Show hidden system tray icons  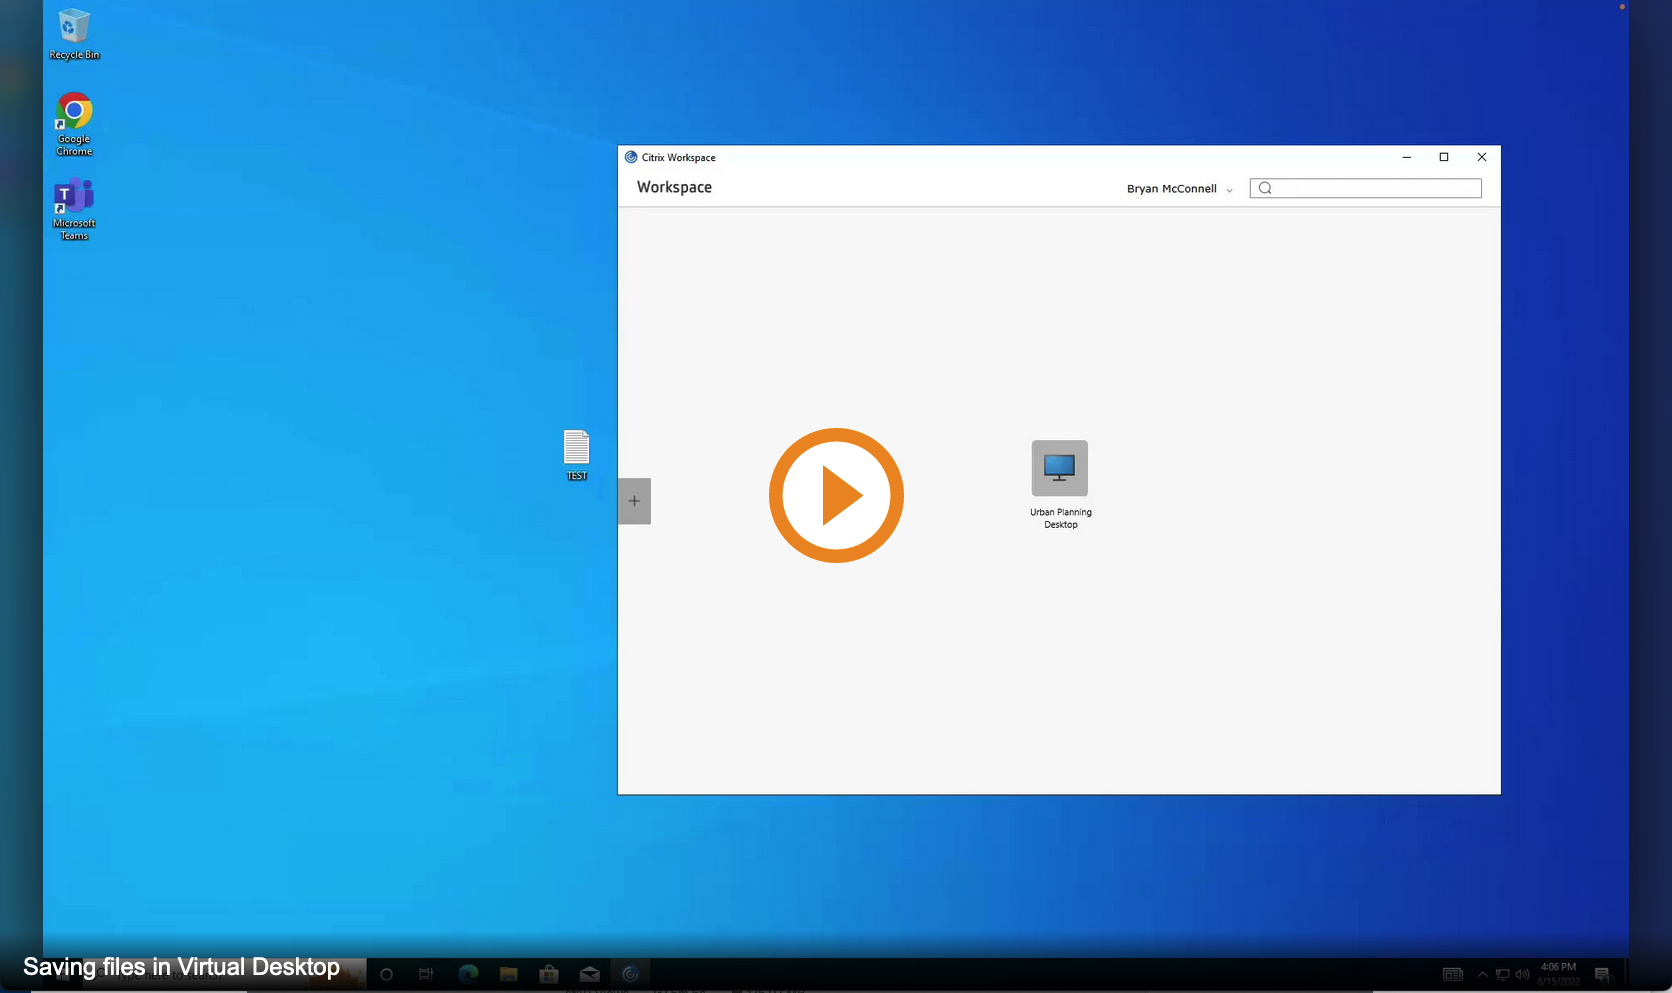1482,975
